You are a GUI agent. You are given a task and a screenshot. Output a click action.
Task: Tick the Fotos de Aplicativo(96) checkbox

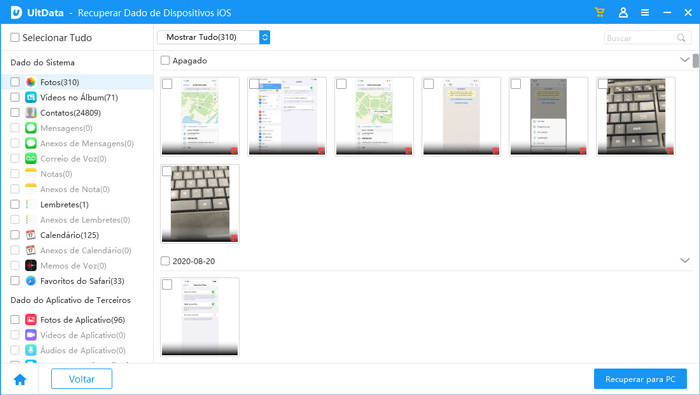15,320
